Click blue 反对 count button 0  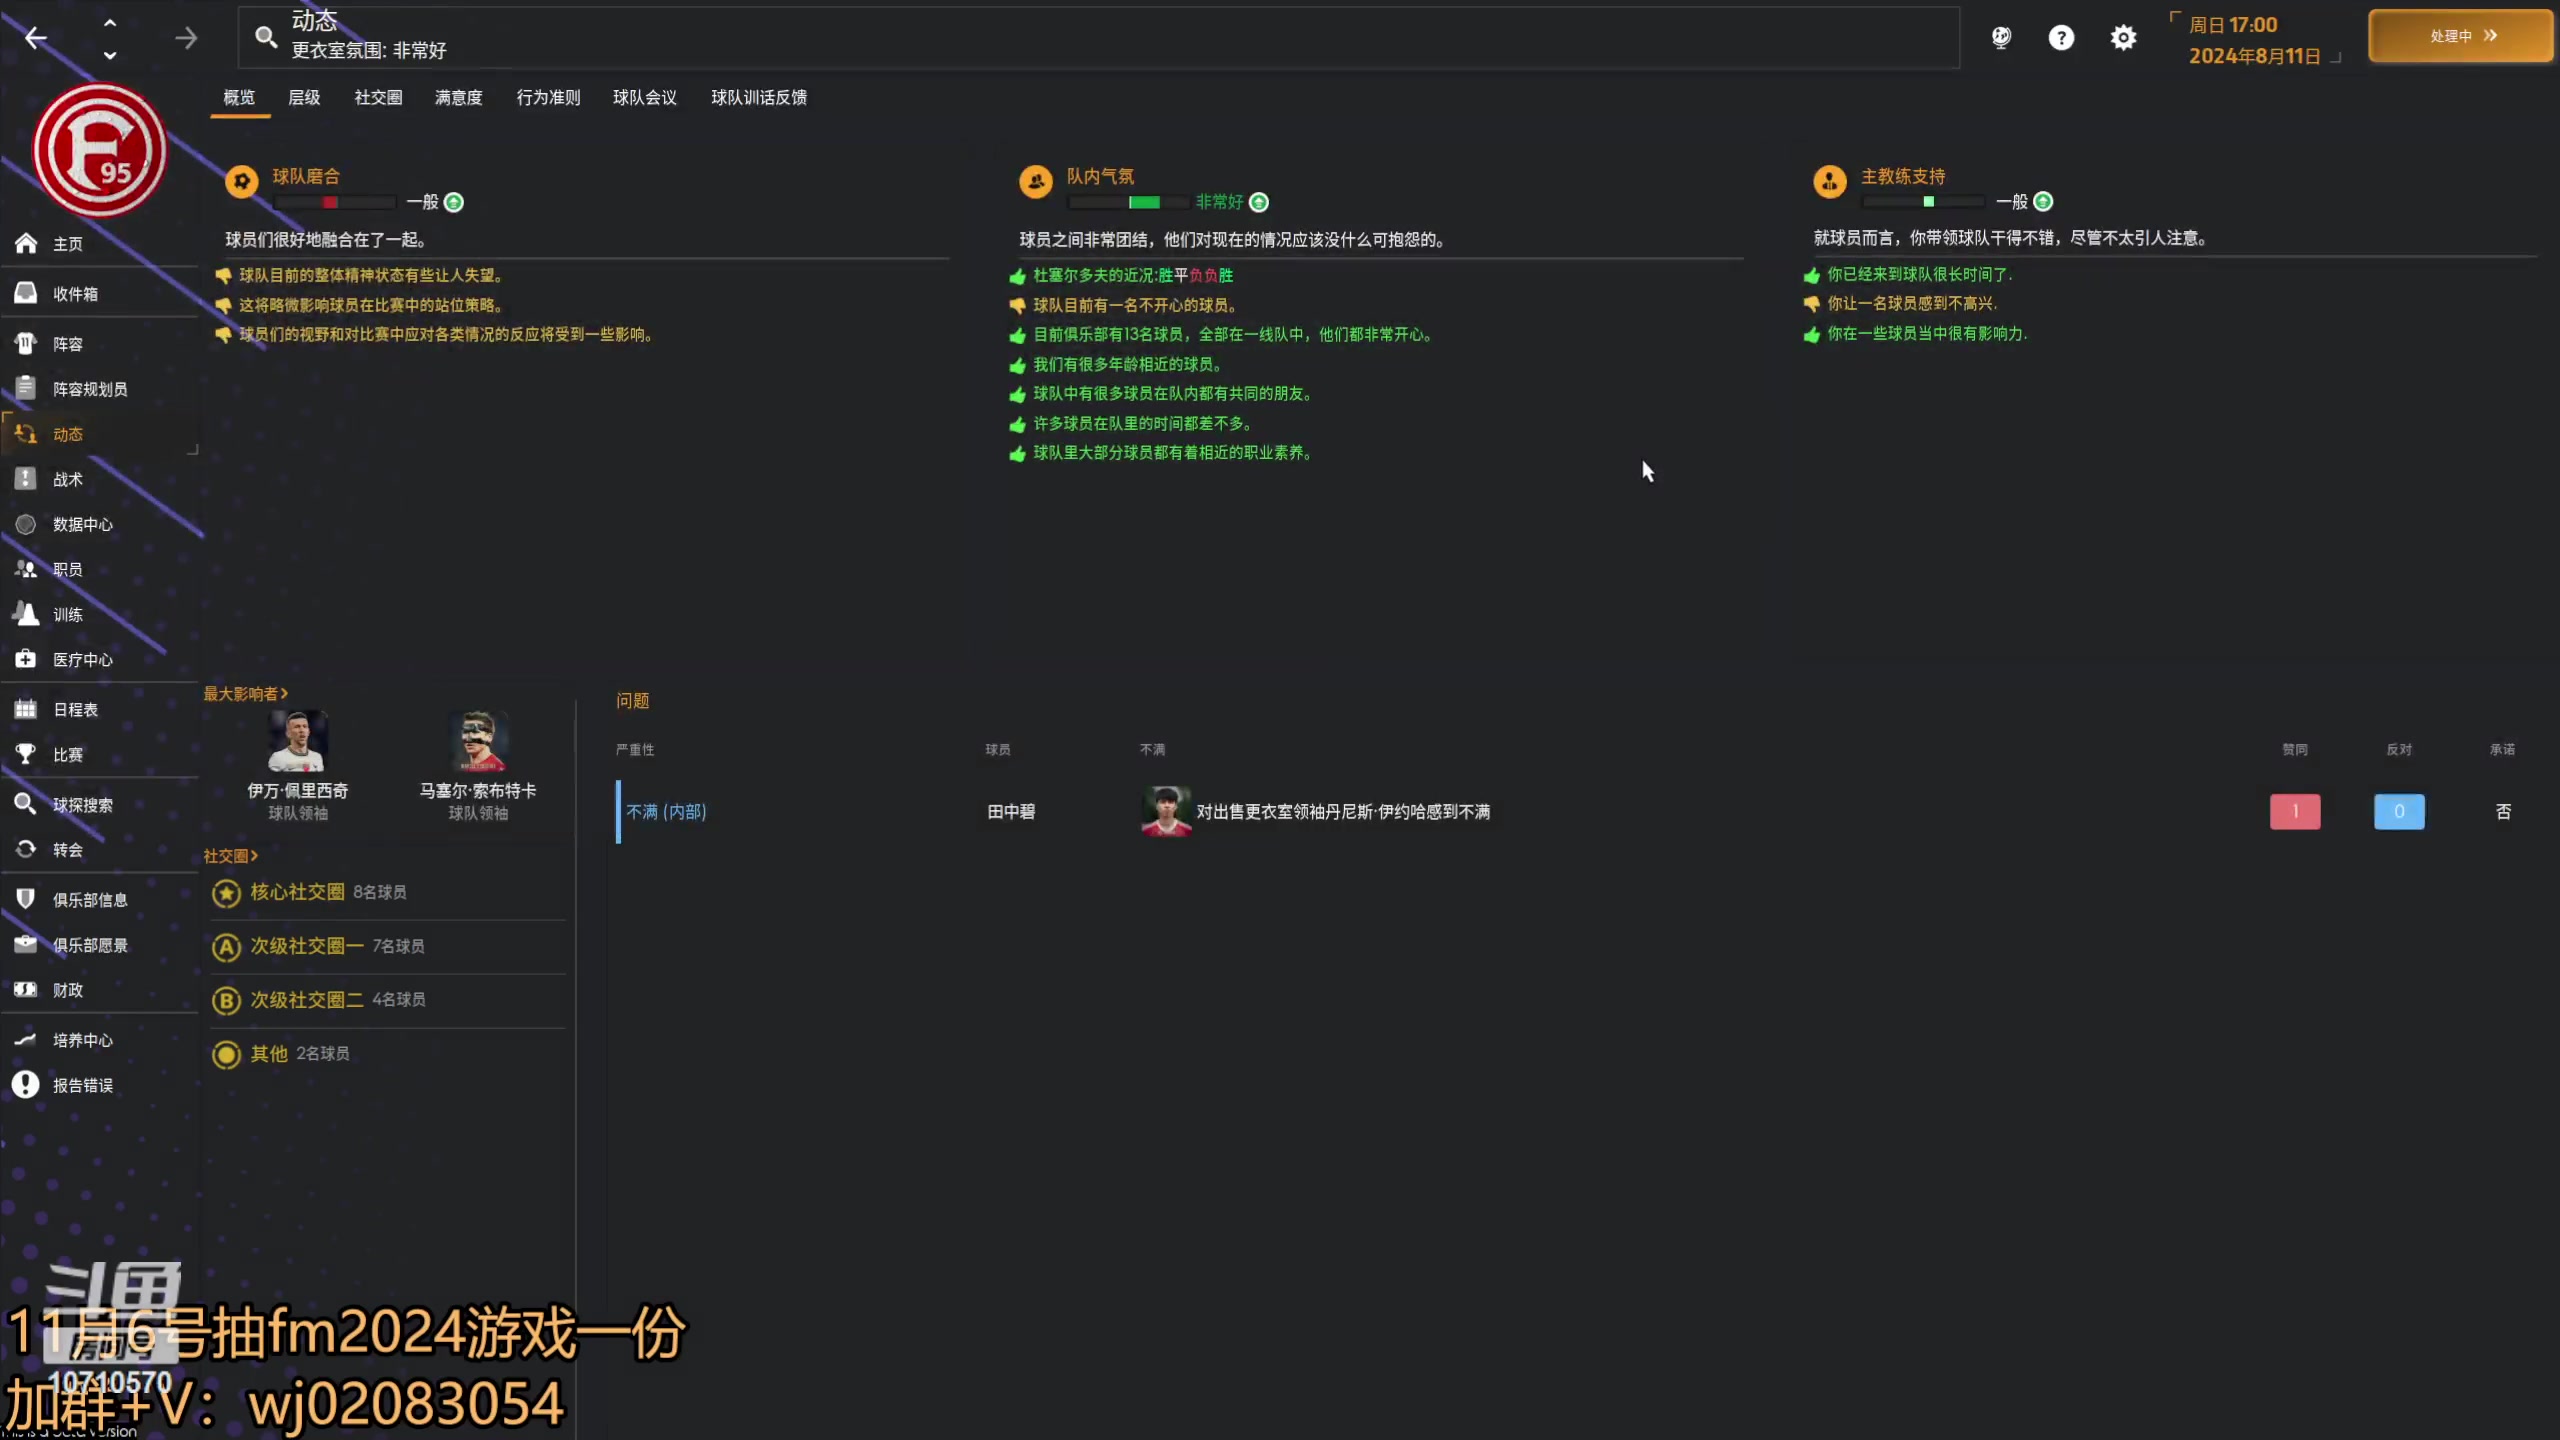click(x=2399, y=811)
